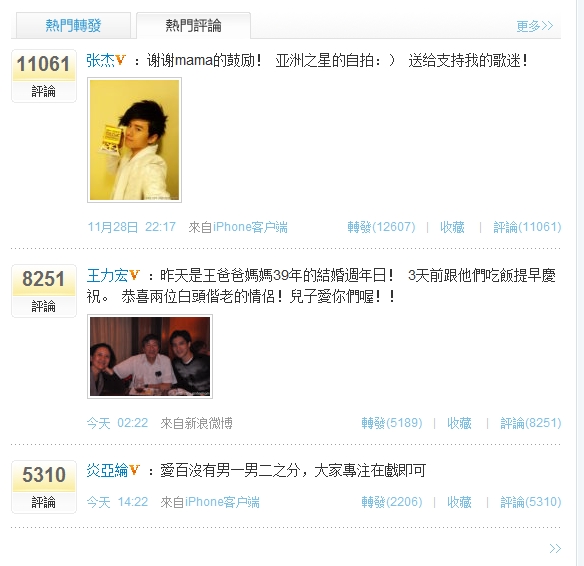Click the verified V badge next to 王力宏
584x566 pixels.
coord(134,275)
